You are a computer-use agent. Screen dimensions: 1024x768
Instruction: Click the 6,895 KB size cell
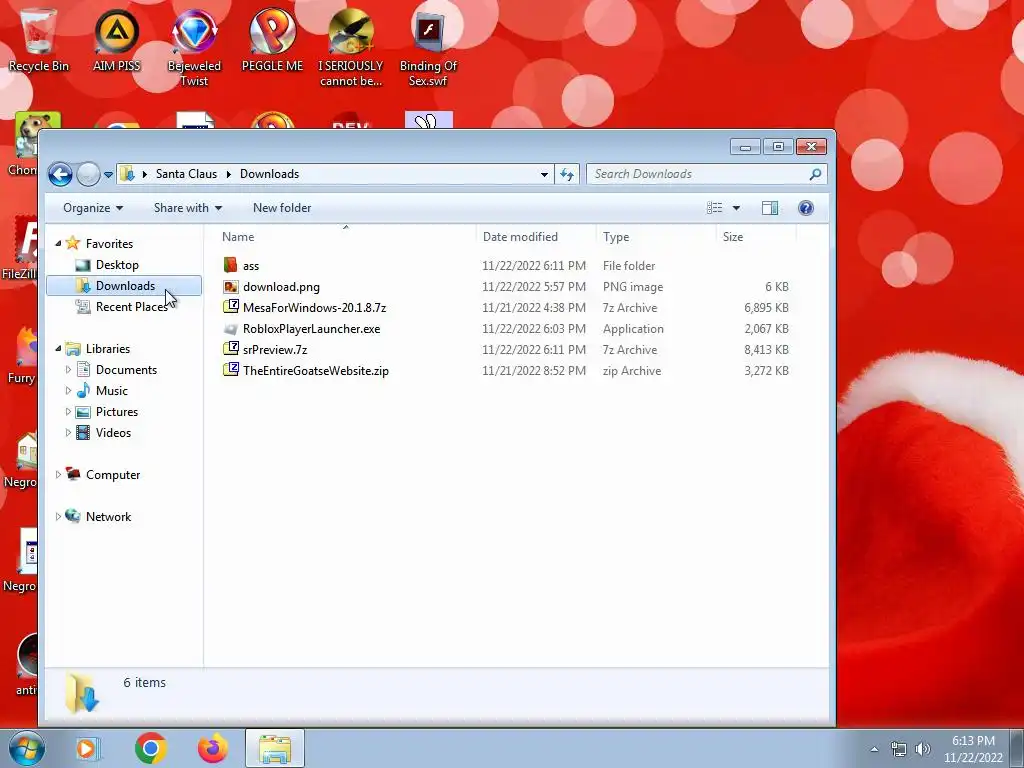pyautogui.click(x=766, y=308)
